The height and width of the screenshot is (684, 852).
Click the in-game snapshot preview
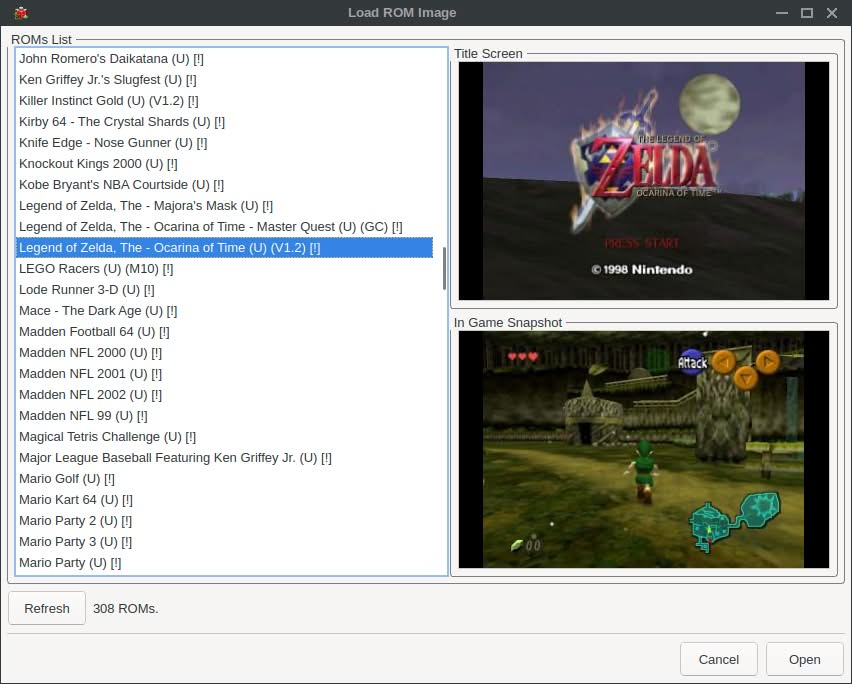(643, 450)
